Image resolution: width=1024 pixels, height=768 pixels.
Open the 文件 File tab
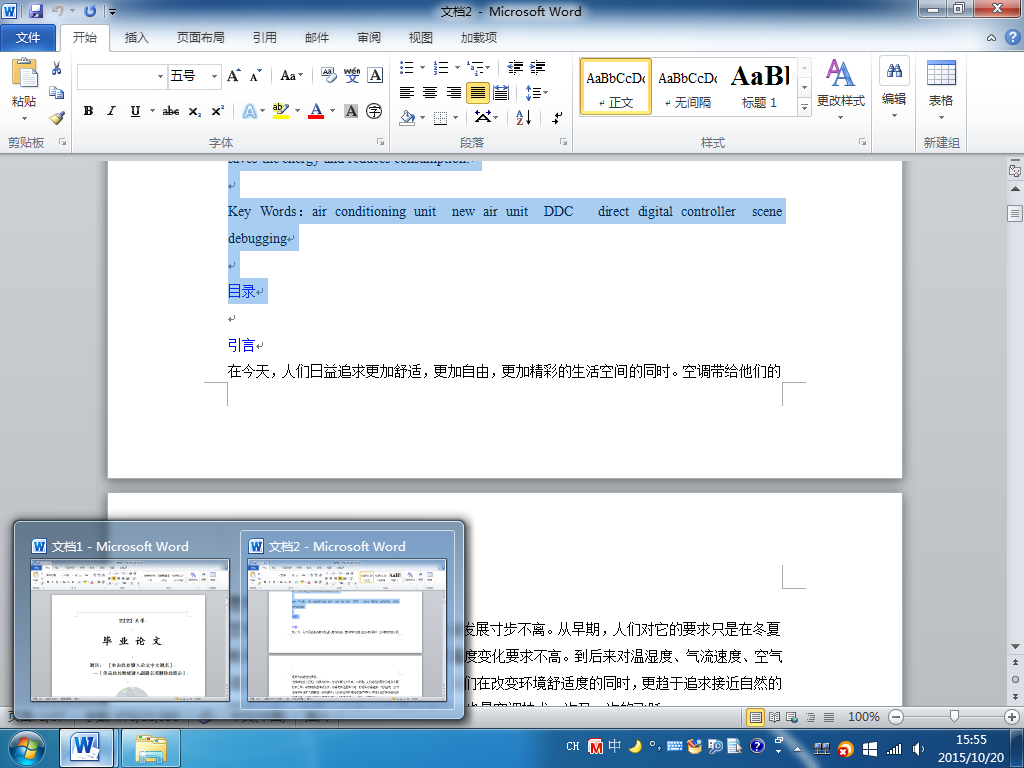click(x=27, y=38)
